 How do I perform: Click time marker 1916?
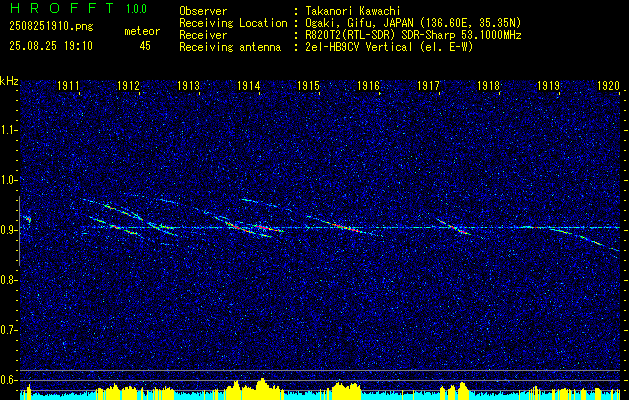tap(368, 85)
